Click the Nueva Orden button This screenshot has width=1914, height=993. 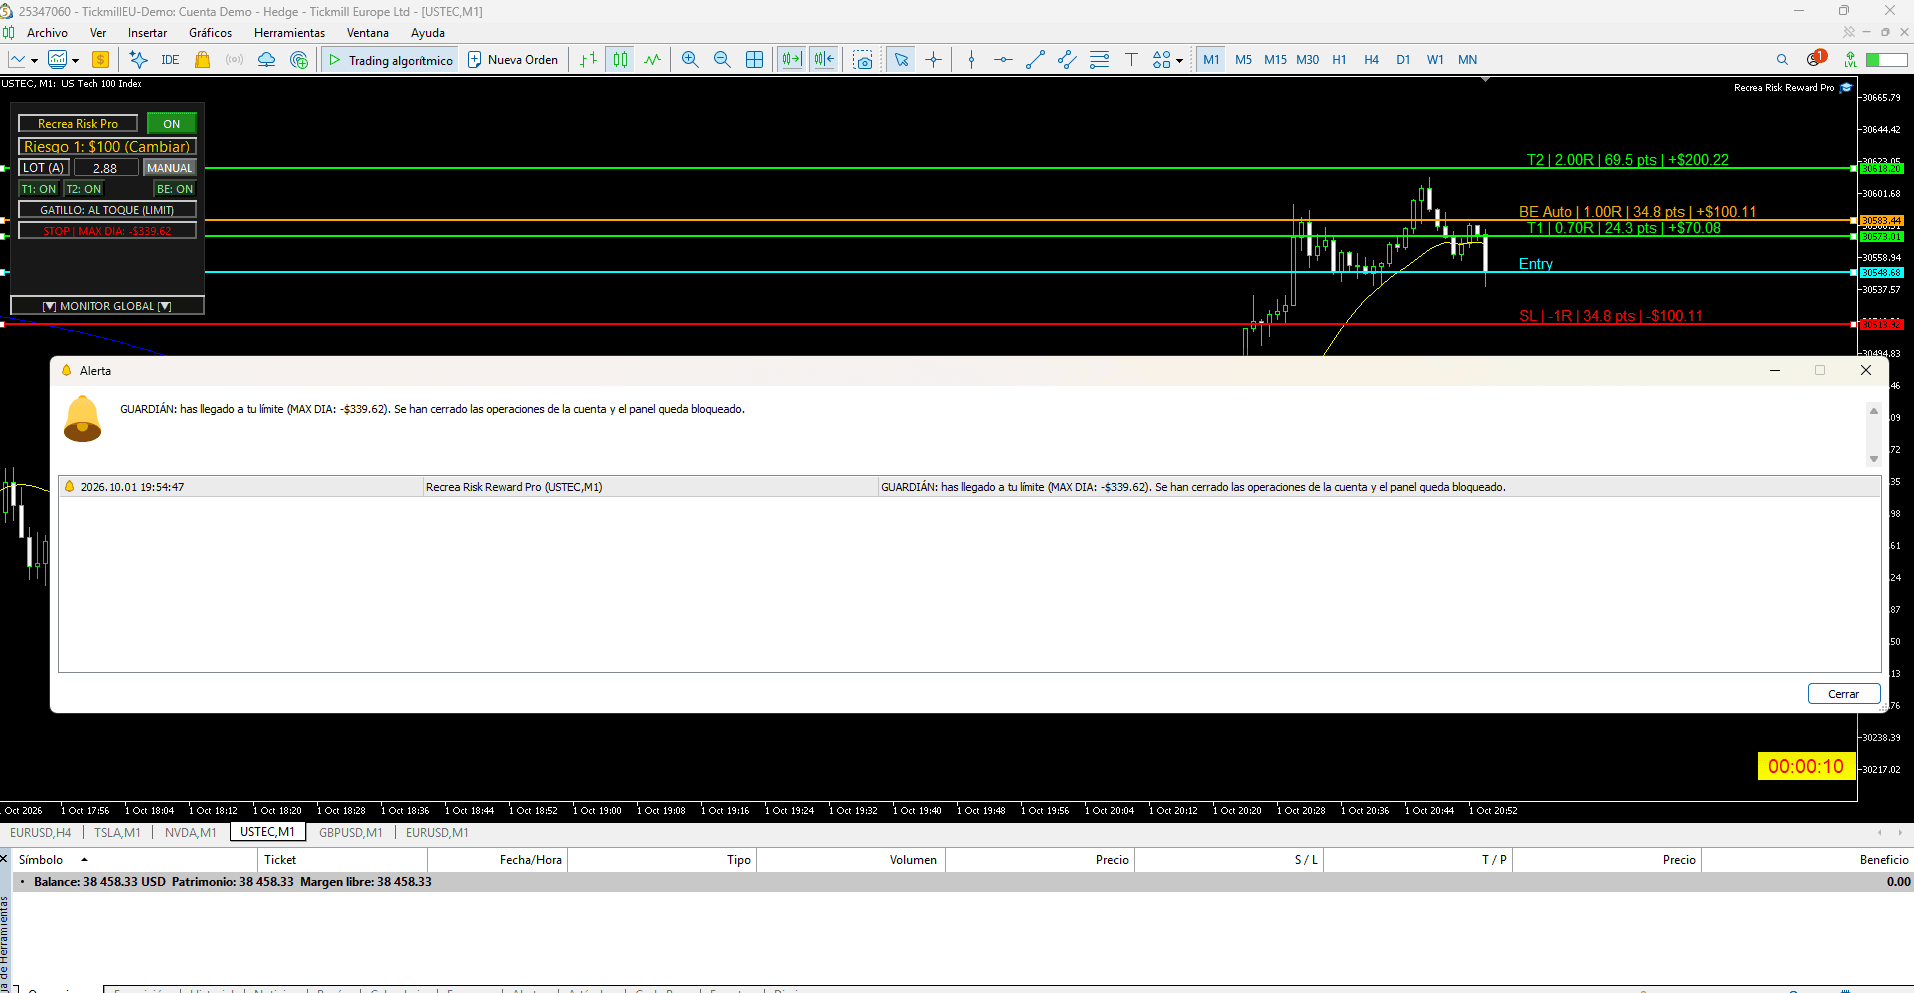pos(513,60)
